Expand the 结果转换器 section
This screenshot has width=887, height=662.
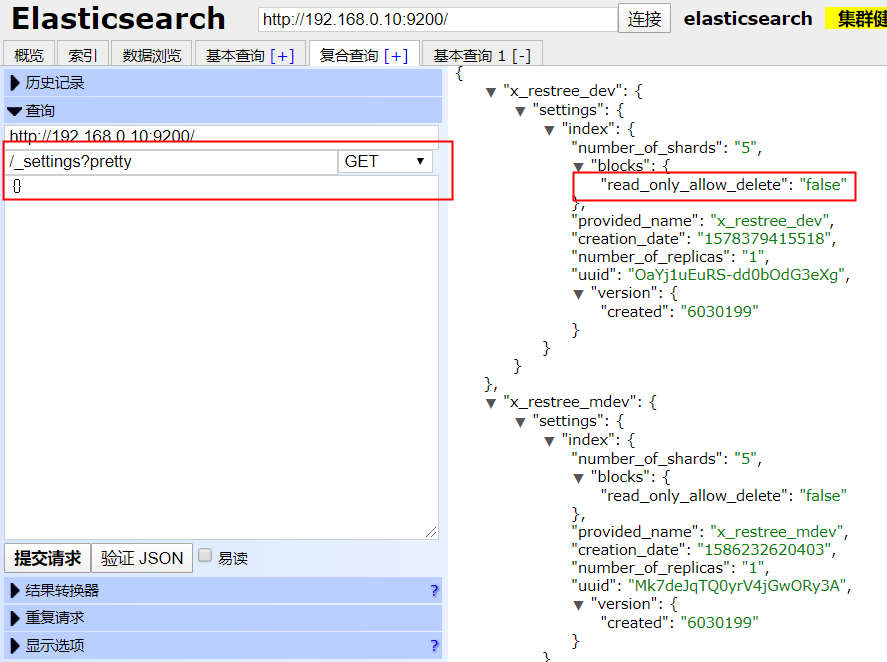click(223, 590)
